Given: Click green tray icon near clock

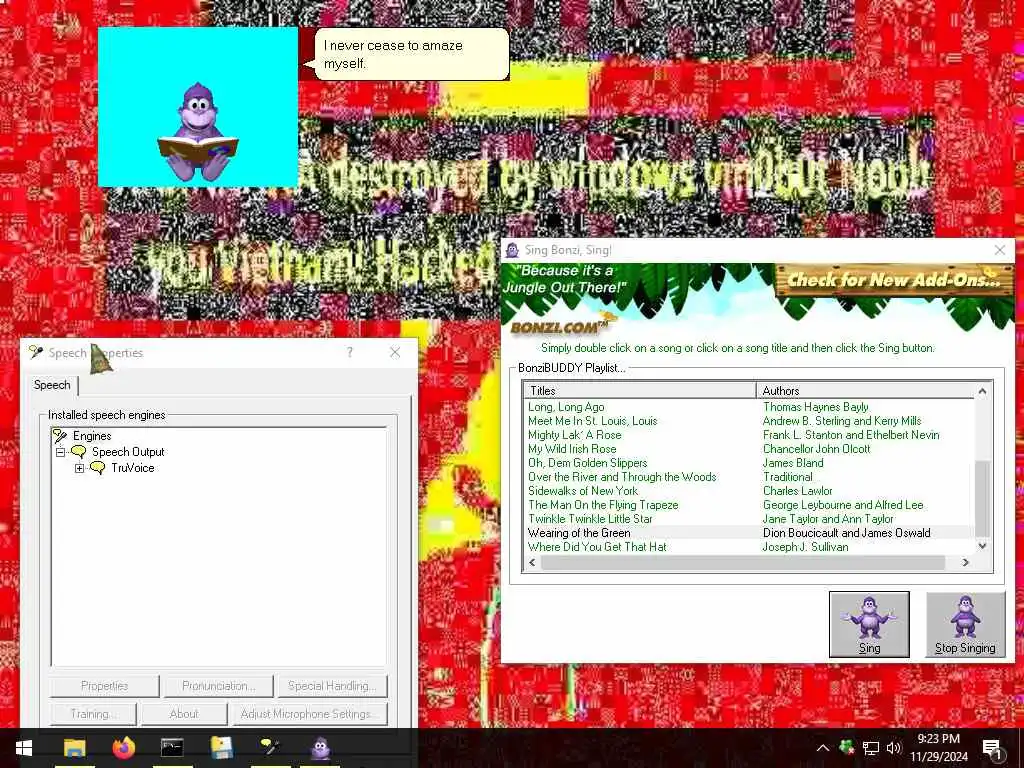Looking at the screenshot, I should tap(846, 747).
